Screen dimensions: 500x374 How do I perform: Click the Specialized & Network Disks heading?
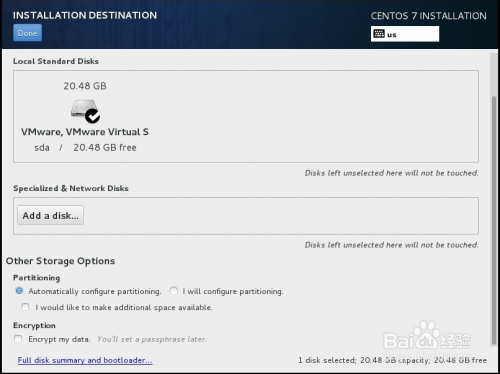coord(71,188)
